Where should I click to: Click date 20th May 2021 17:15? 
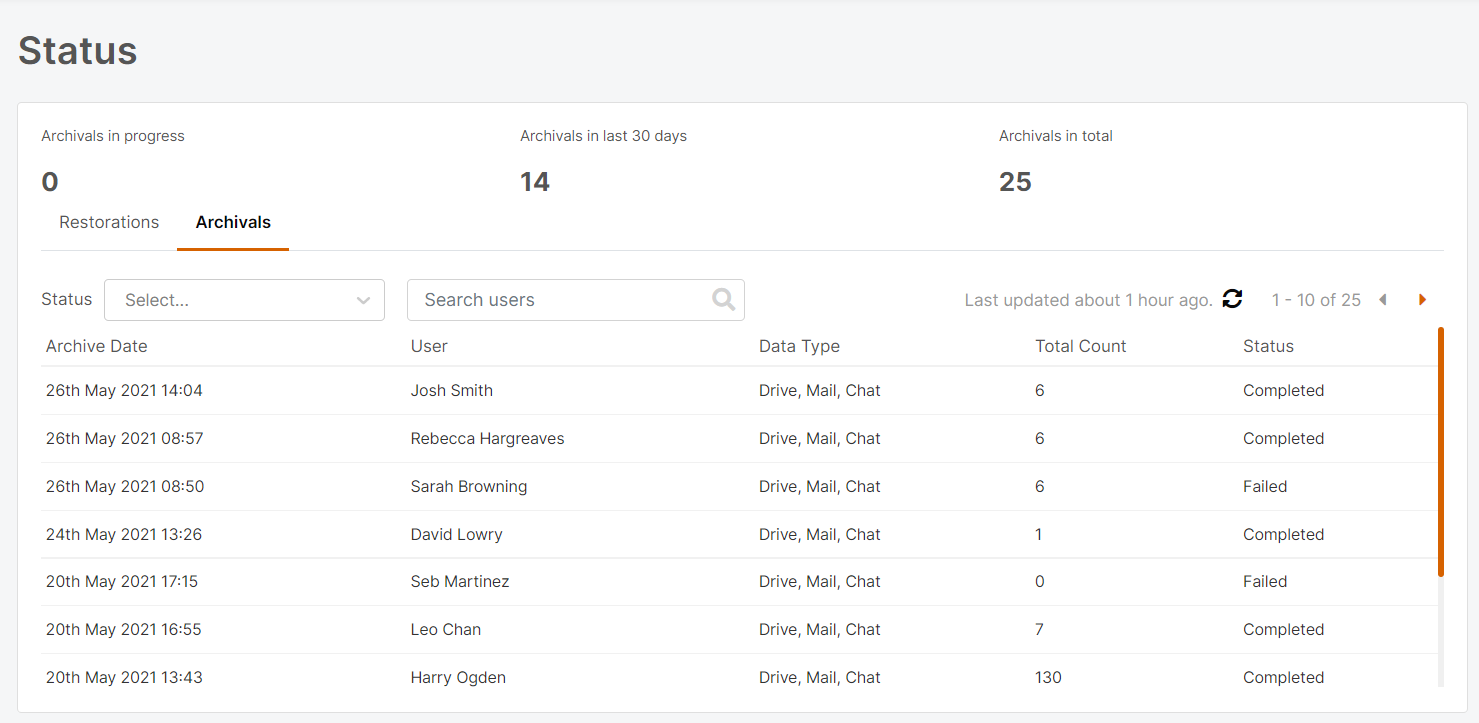click(122, 581)
